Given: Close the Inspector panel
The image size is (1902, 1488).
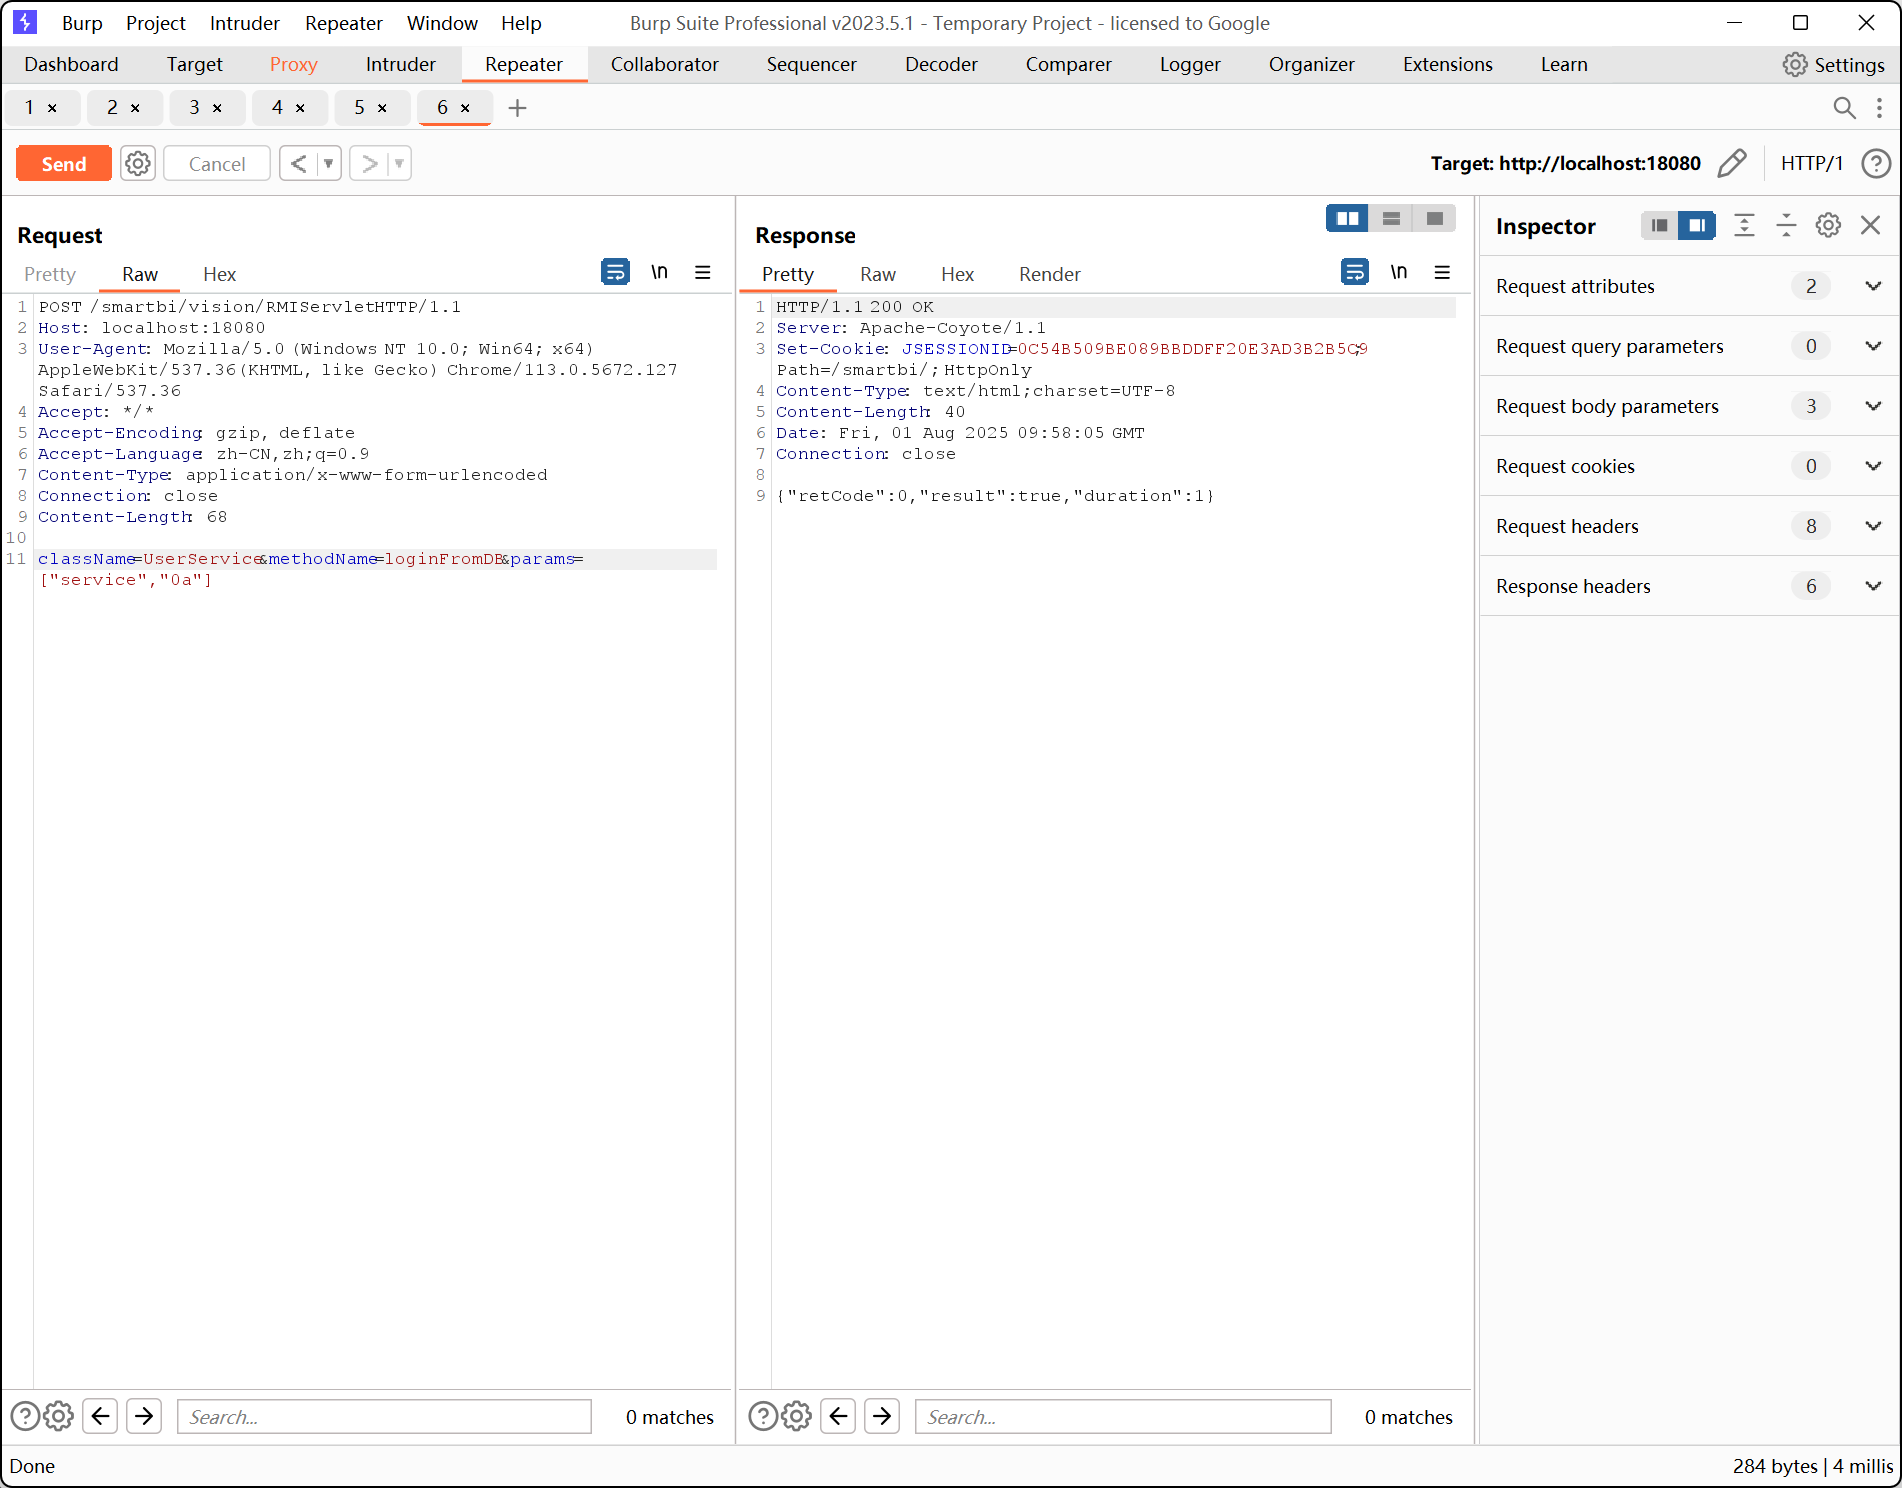Looking at the screenshot, I should click(x=1870, y=226).
